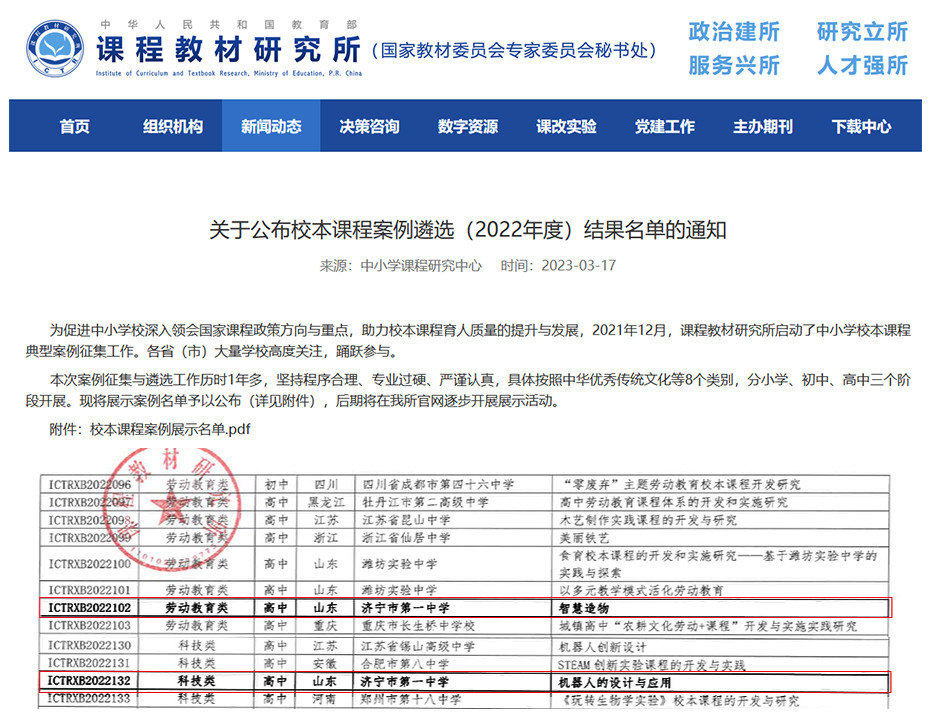The width and height of the screenshot is (931, 723).
Task: Click the 研究立所 slogan
Action: 862,32
